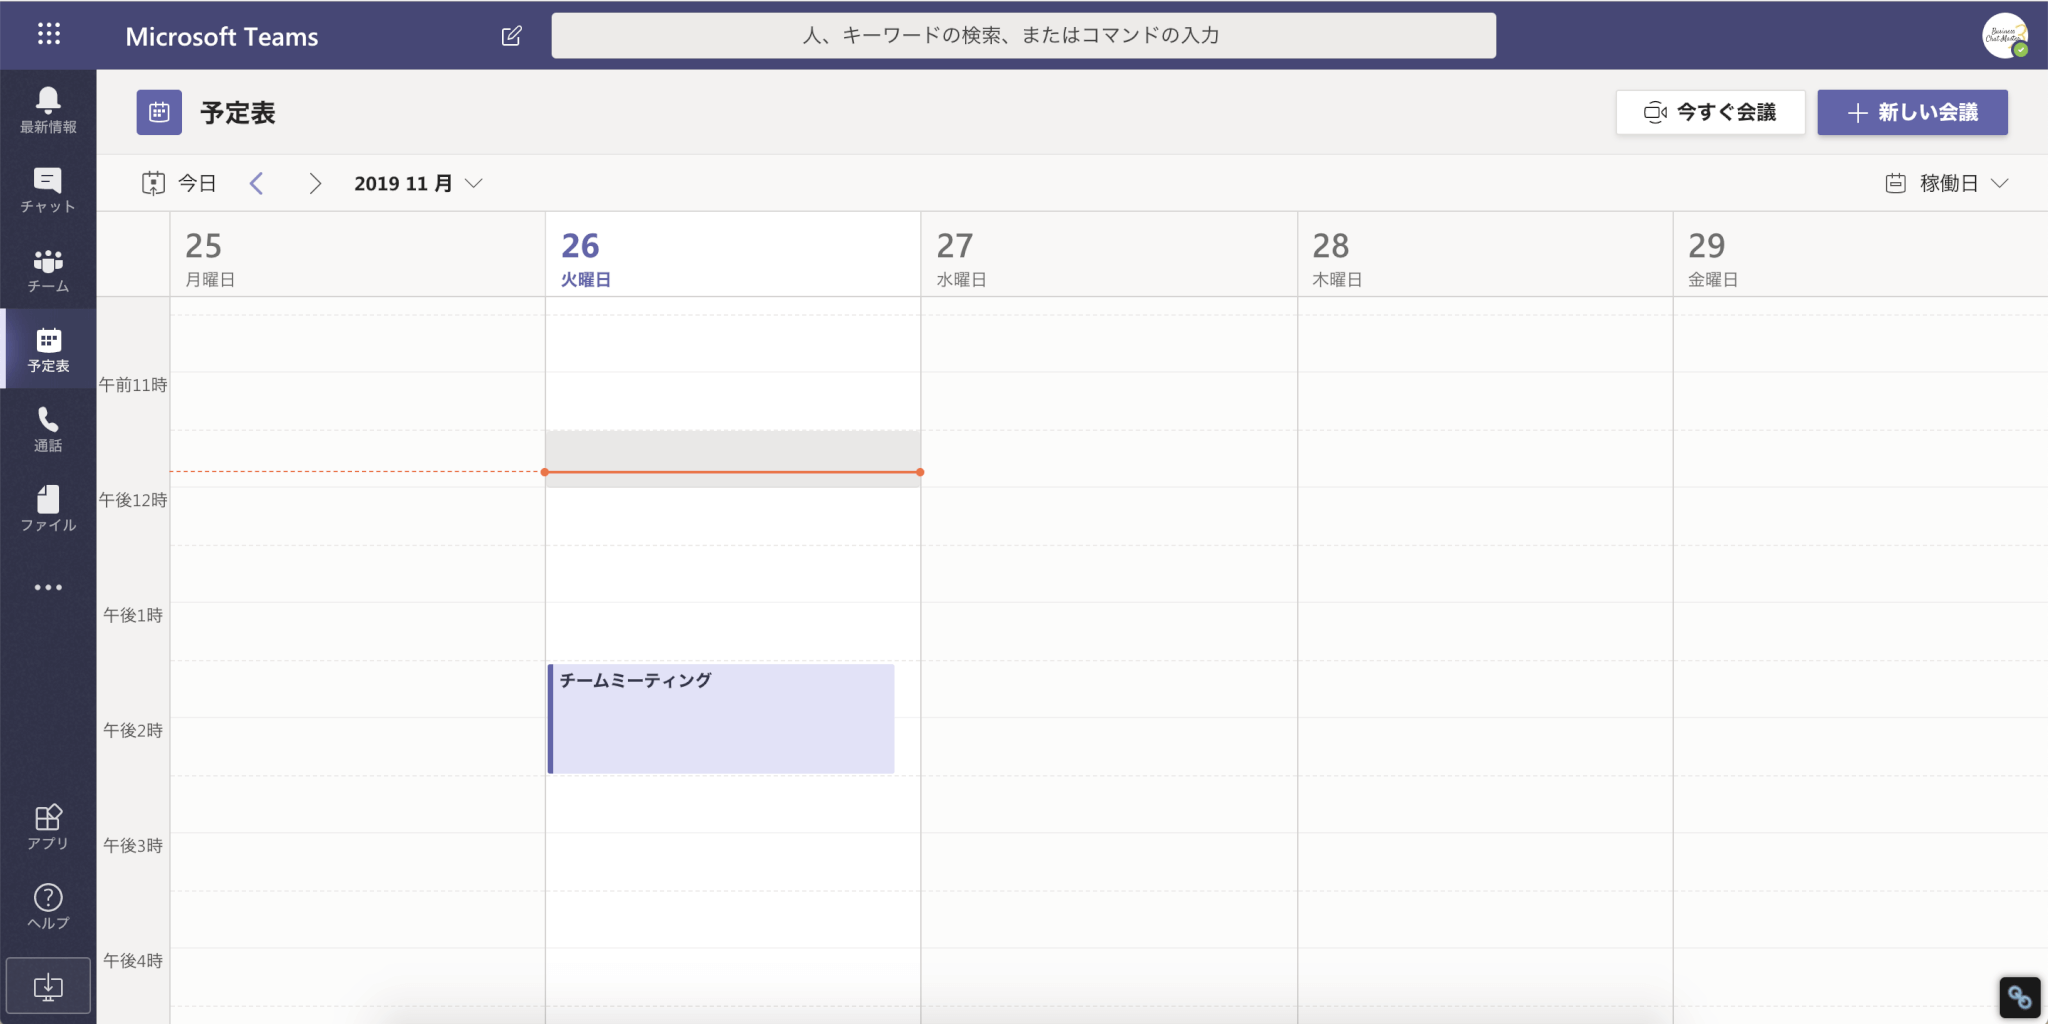Open the Calls (通話) phone icon
This screenshot has width=2048, height=1024.
(48, 429)
